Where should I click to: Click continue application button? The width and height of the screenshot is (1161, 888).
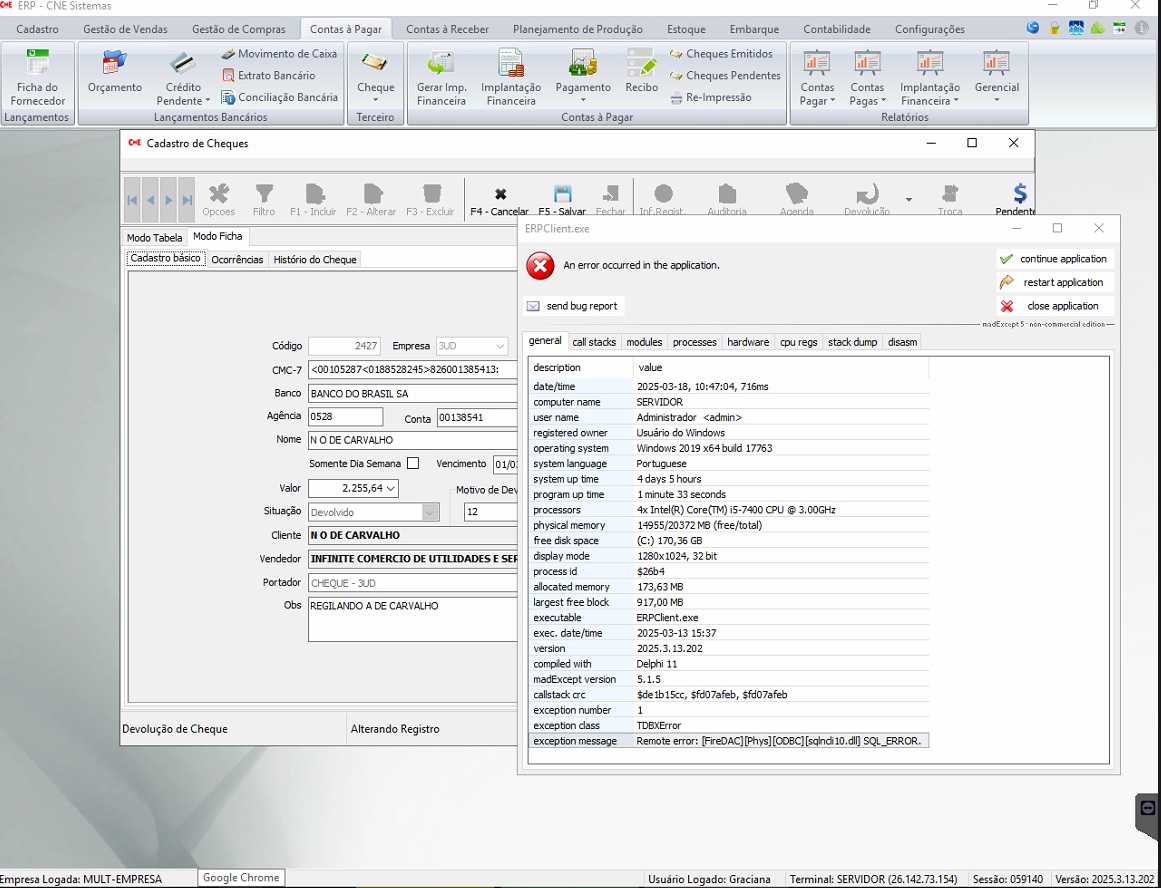[x=1055, y=259]
